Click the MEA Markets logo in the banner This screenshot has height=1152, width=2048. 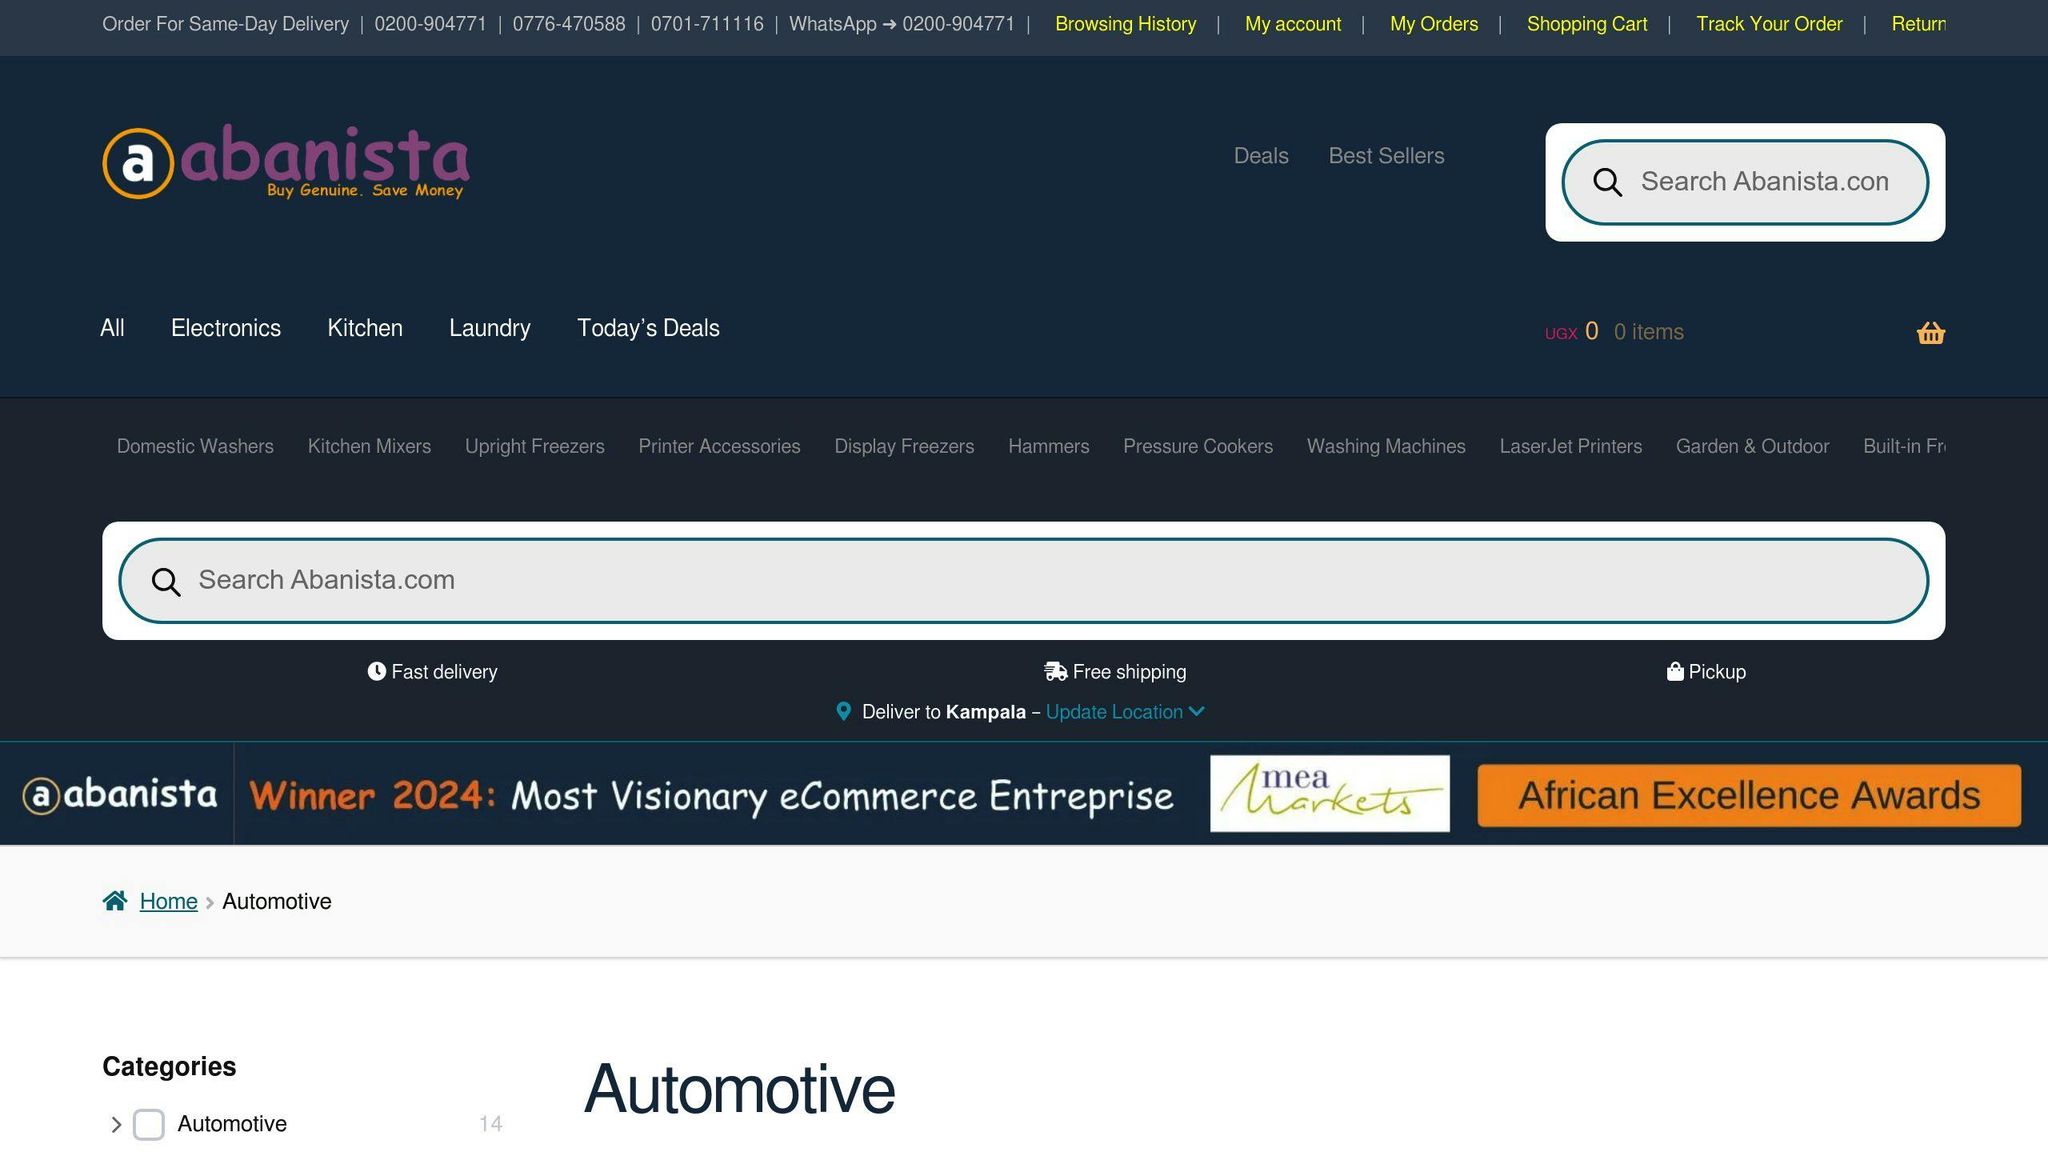pos(1329,793)
